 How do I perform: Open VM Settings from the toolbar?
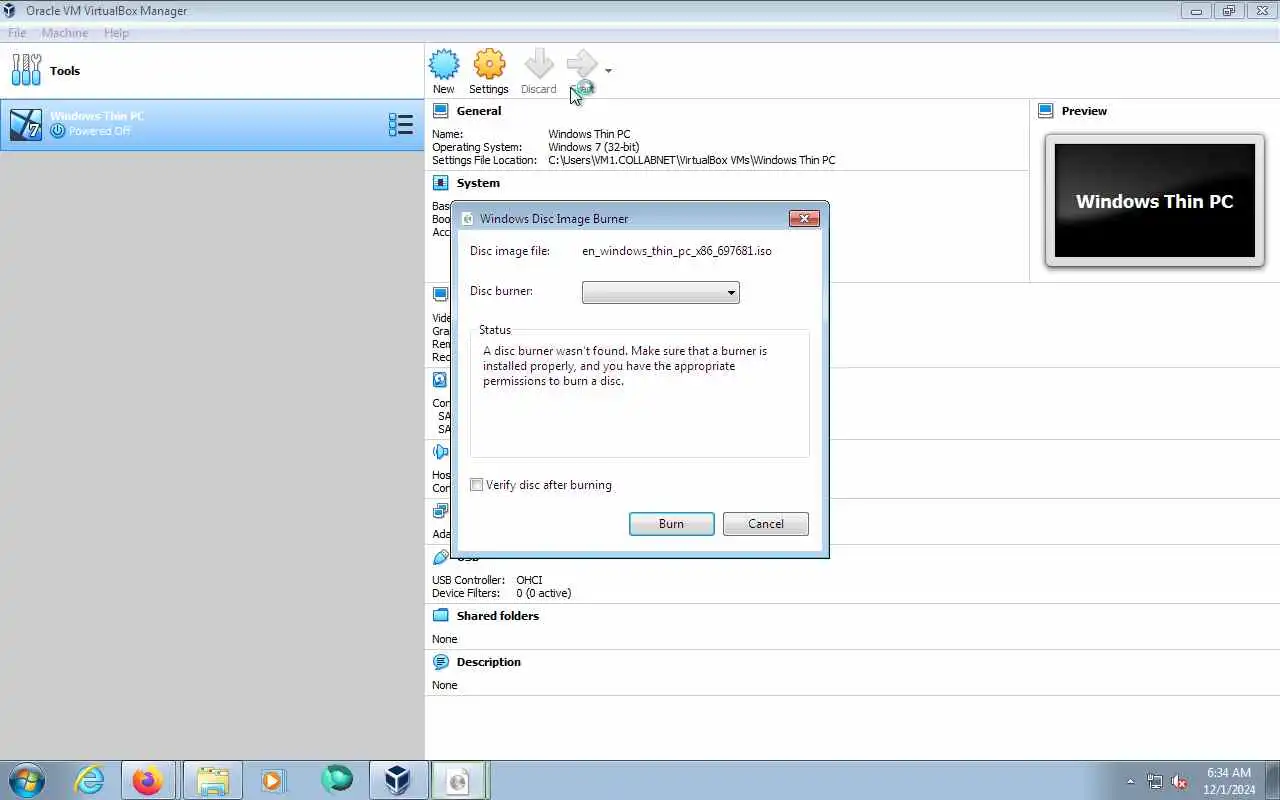488,72
